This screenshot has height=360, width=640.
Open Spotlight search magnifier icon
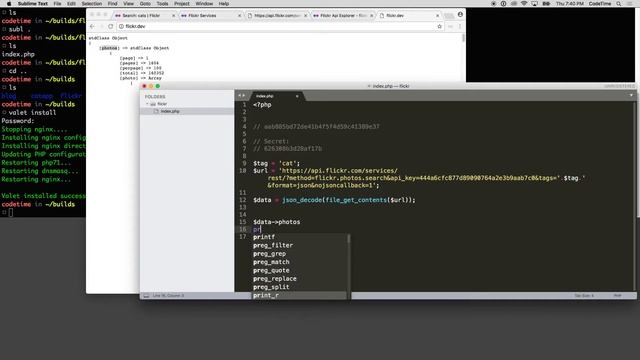[x=619, y=4]
